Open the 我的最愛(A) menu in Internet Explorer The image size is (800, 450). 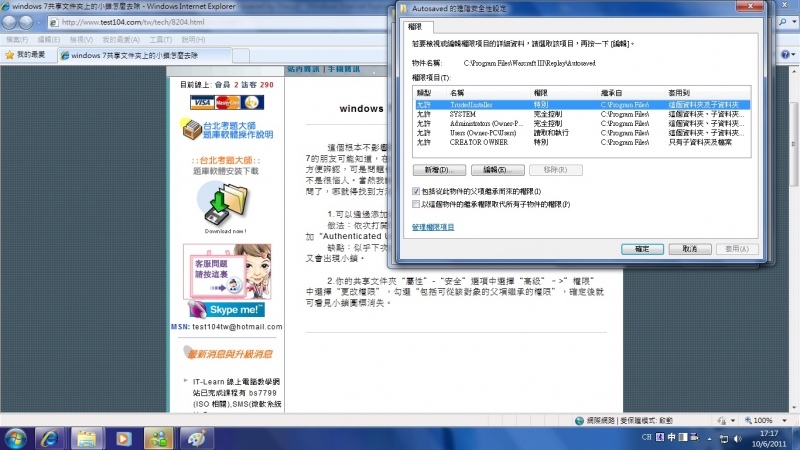pos(121,39)
